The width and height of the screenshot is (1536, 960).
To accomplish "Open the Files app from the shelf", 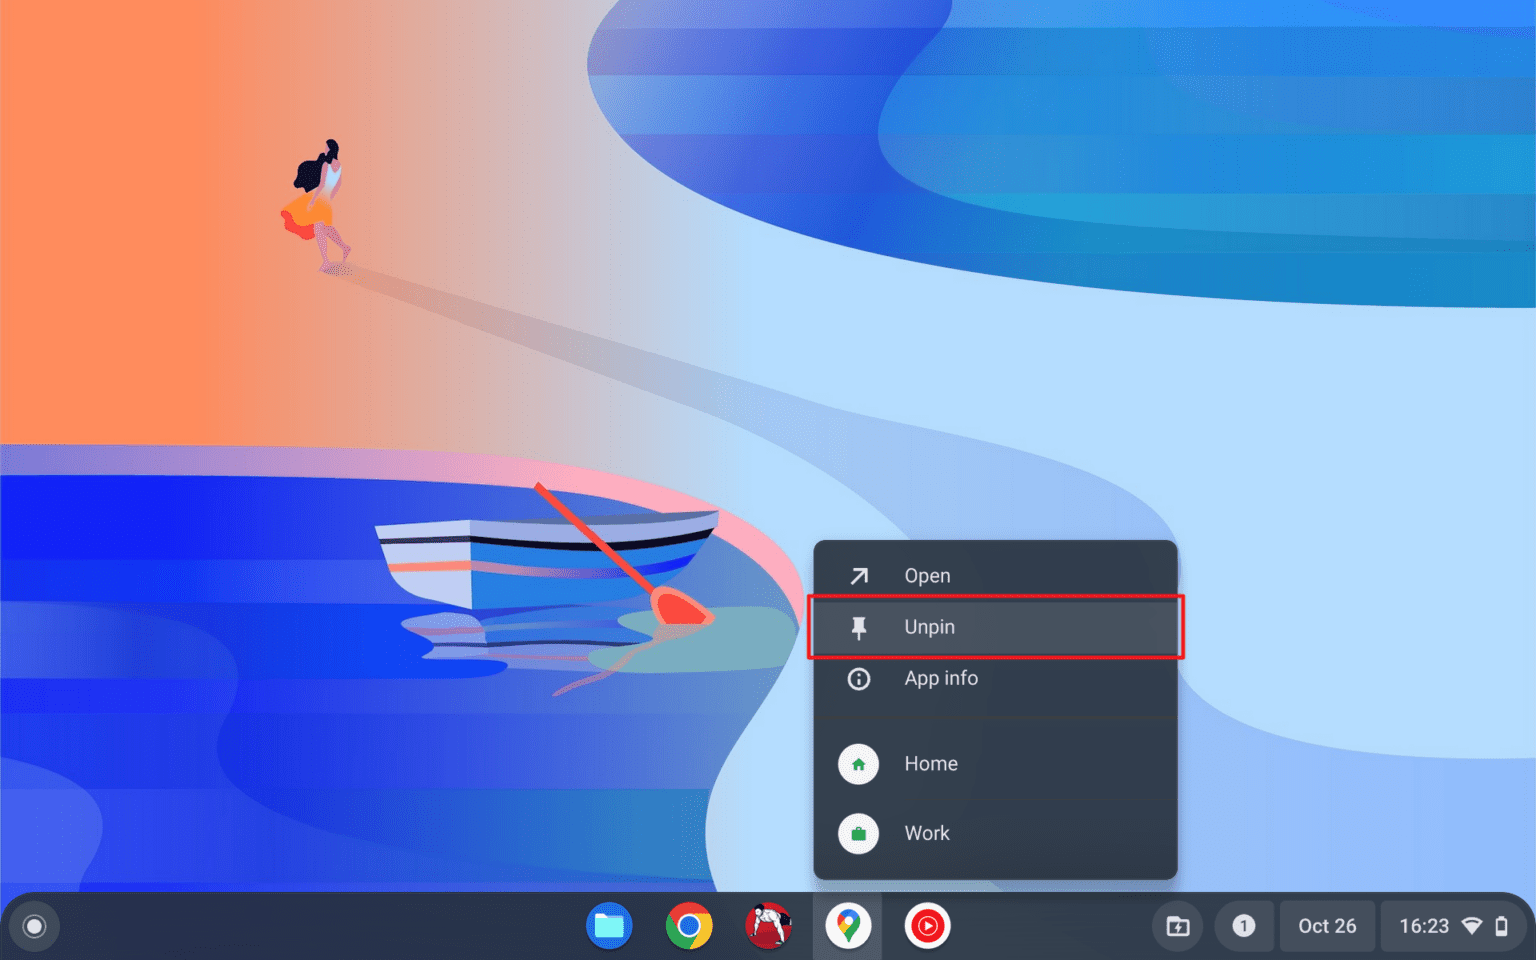I will click(609, 926).
